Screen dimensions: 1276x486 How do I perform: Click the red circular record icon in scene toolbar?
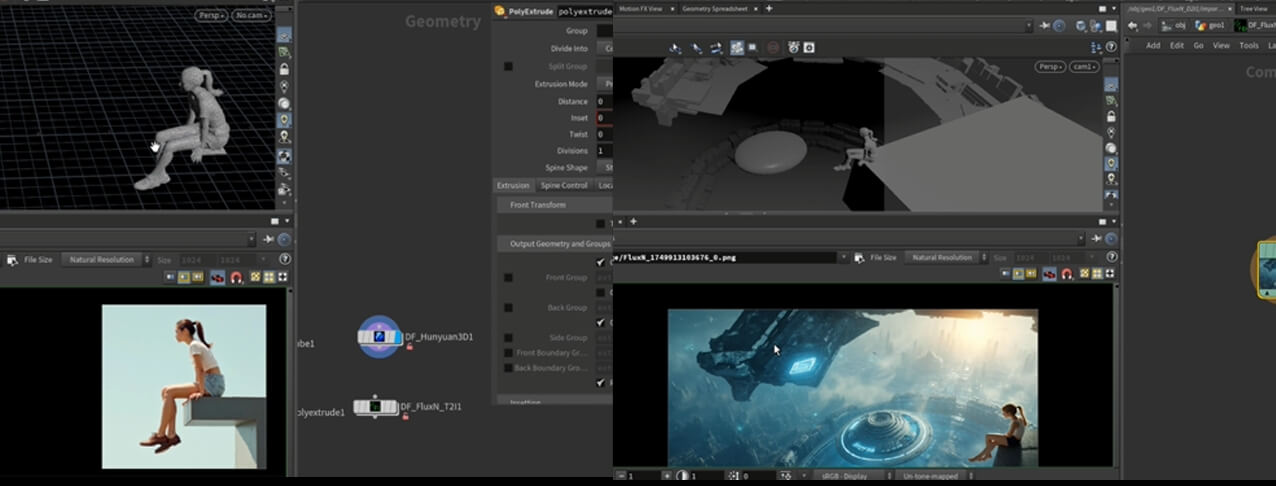click(773, 47)
